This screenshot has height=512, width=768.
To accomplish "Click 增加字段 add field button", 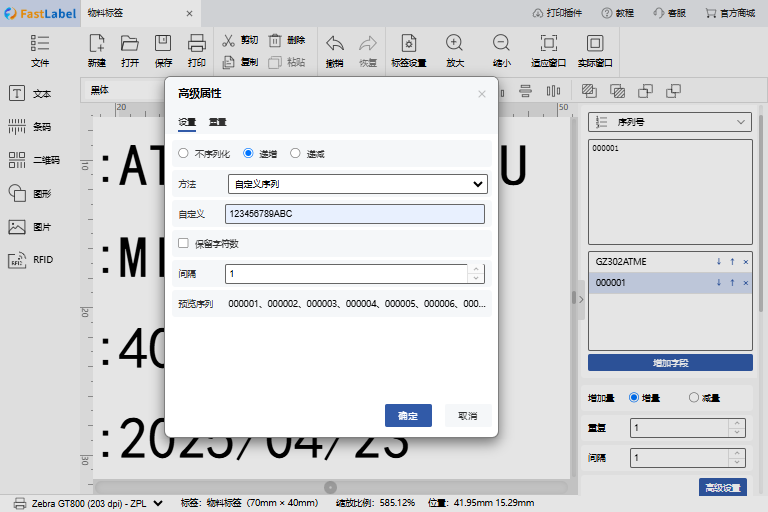I will (x=670, y=363).
